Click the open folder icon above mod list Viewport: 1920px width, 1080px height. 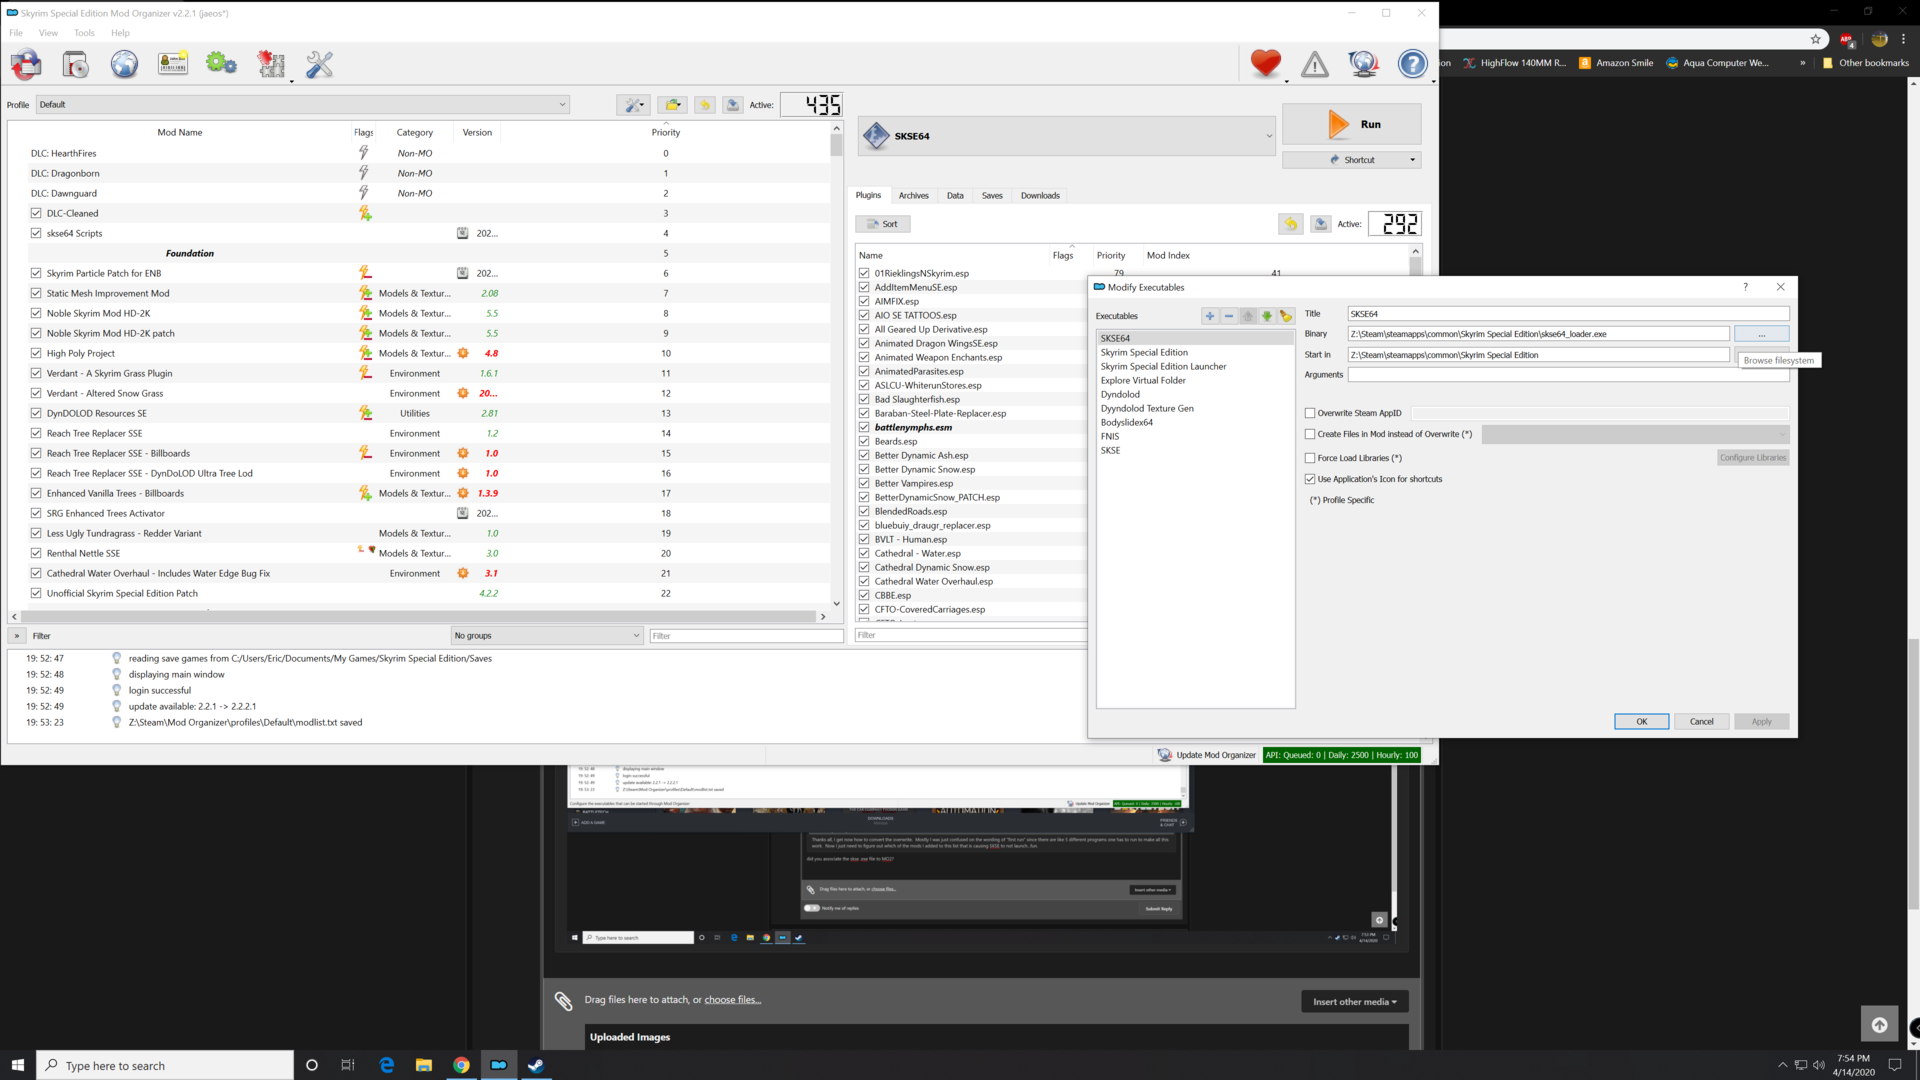672,105
